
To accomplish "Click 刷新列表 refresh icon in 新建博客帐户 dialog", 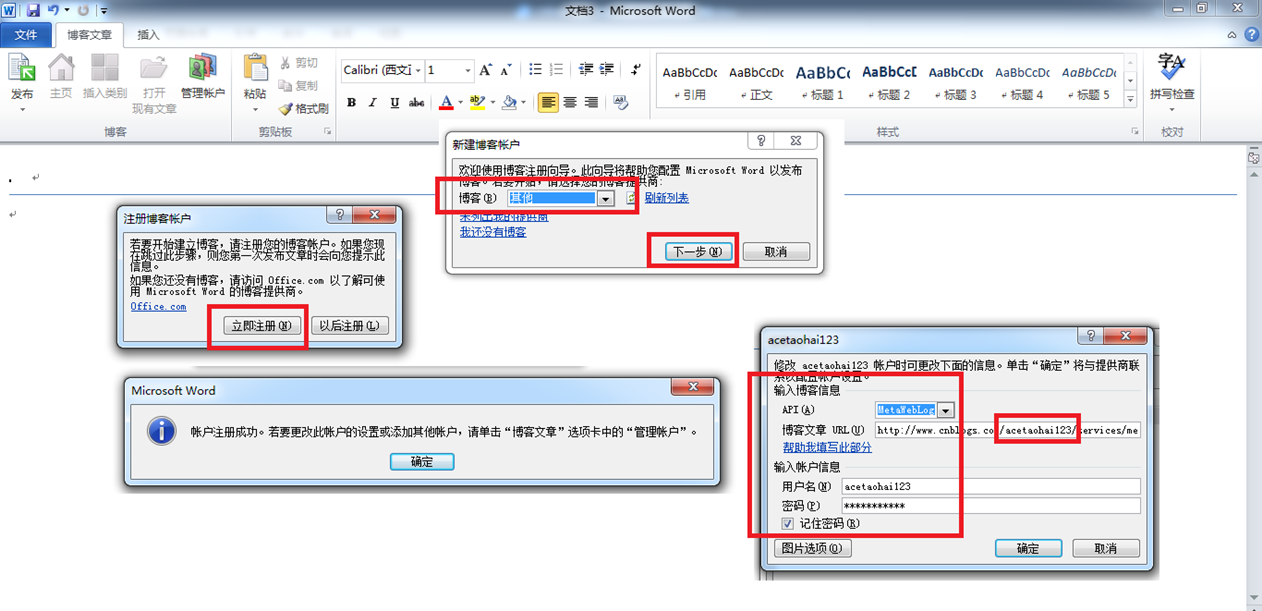I will [632, 198].
